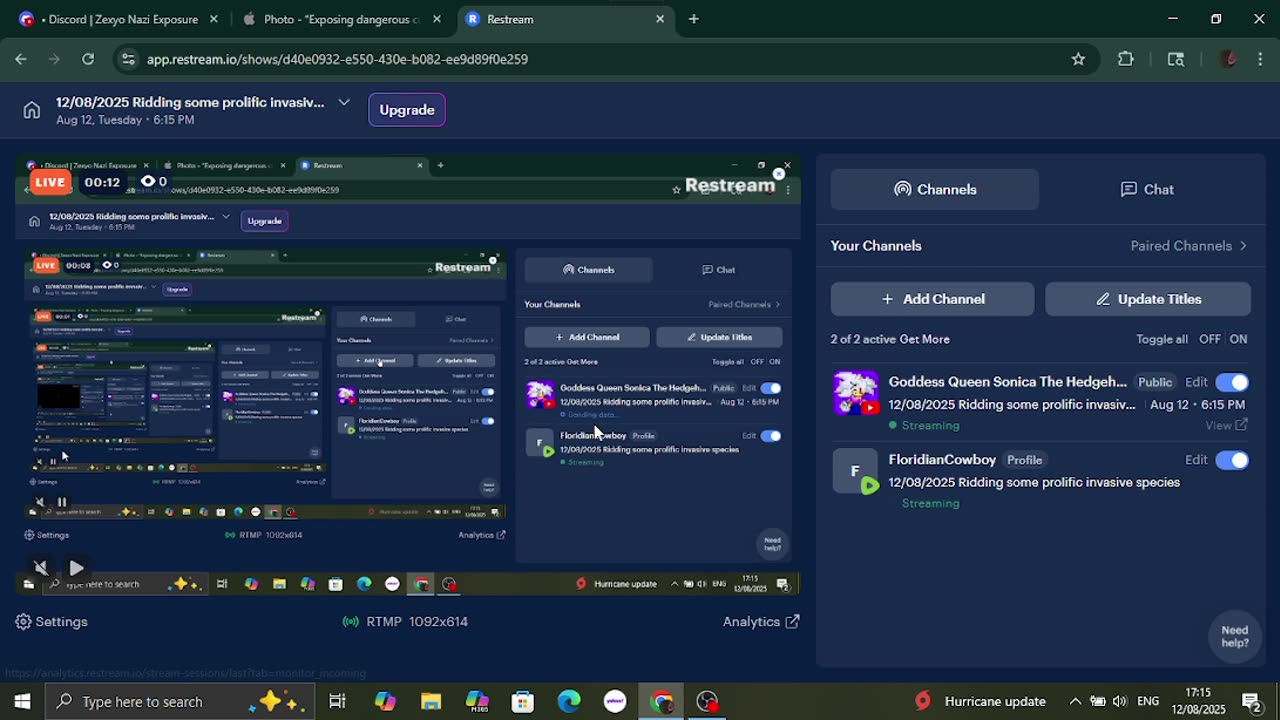
Task: Edit the Goddess Queen Sonica channel
Action: (x=1196, y=382)
